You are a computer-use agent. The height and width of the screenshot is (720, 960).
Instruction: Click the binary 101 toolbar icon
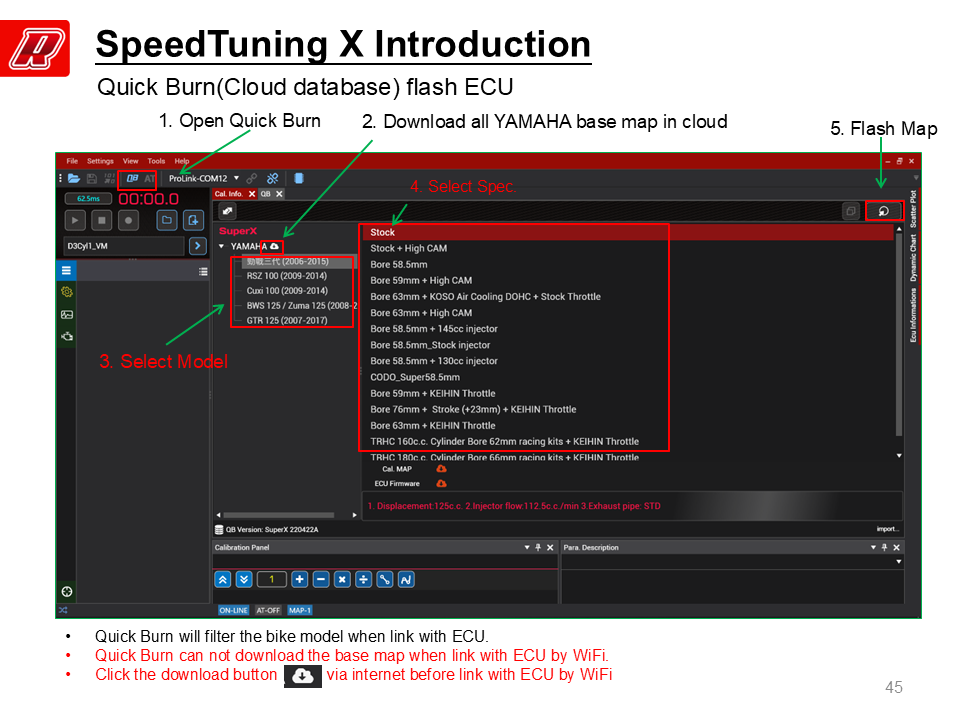[x=110, y=179]
